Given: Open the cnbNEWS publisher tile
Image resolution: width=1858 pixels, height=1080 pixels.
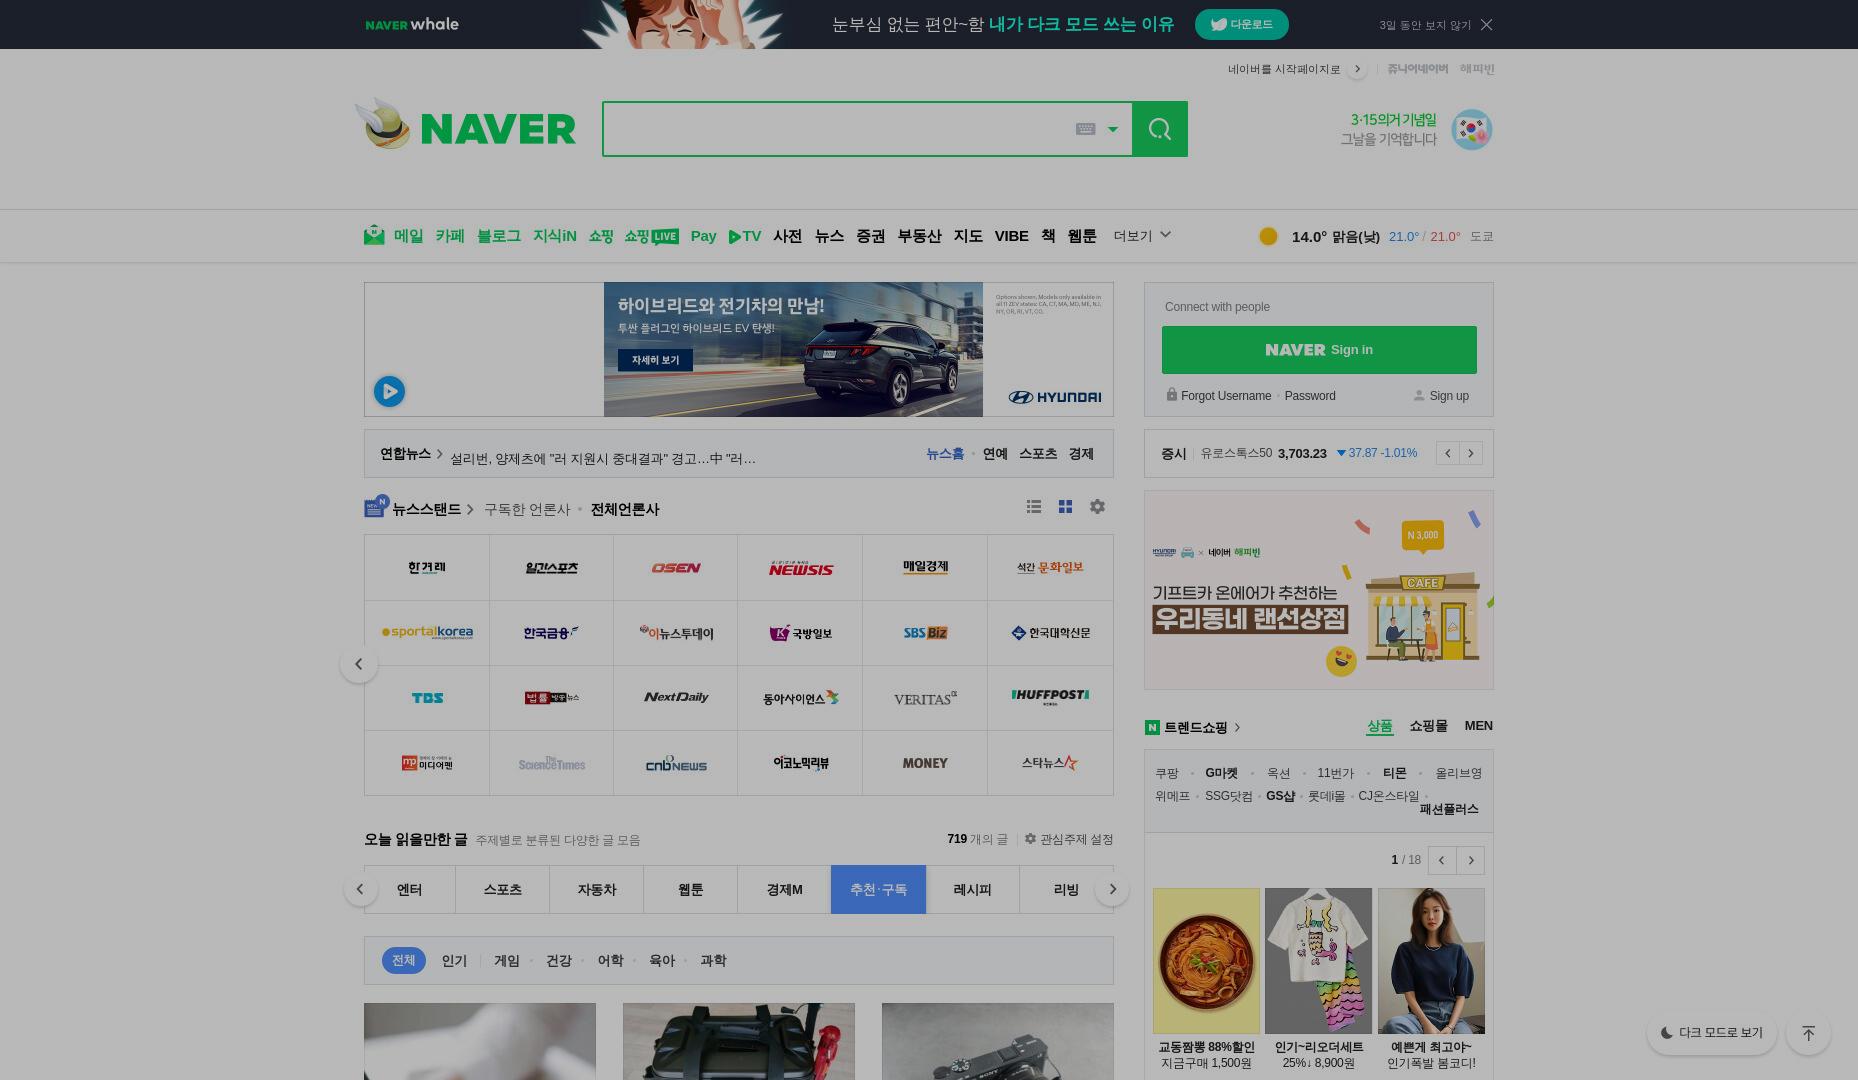Looking at the screenshot, I should tap(676, 763).
